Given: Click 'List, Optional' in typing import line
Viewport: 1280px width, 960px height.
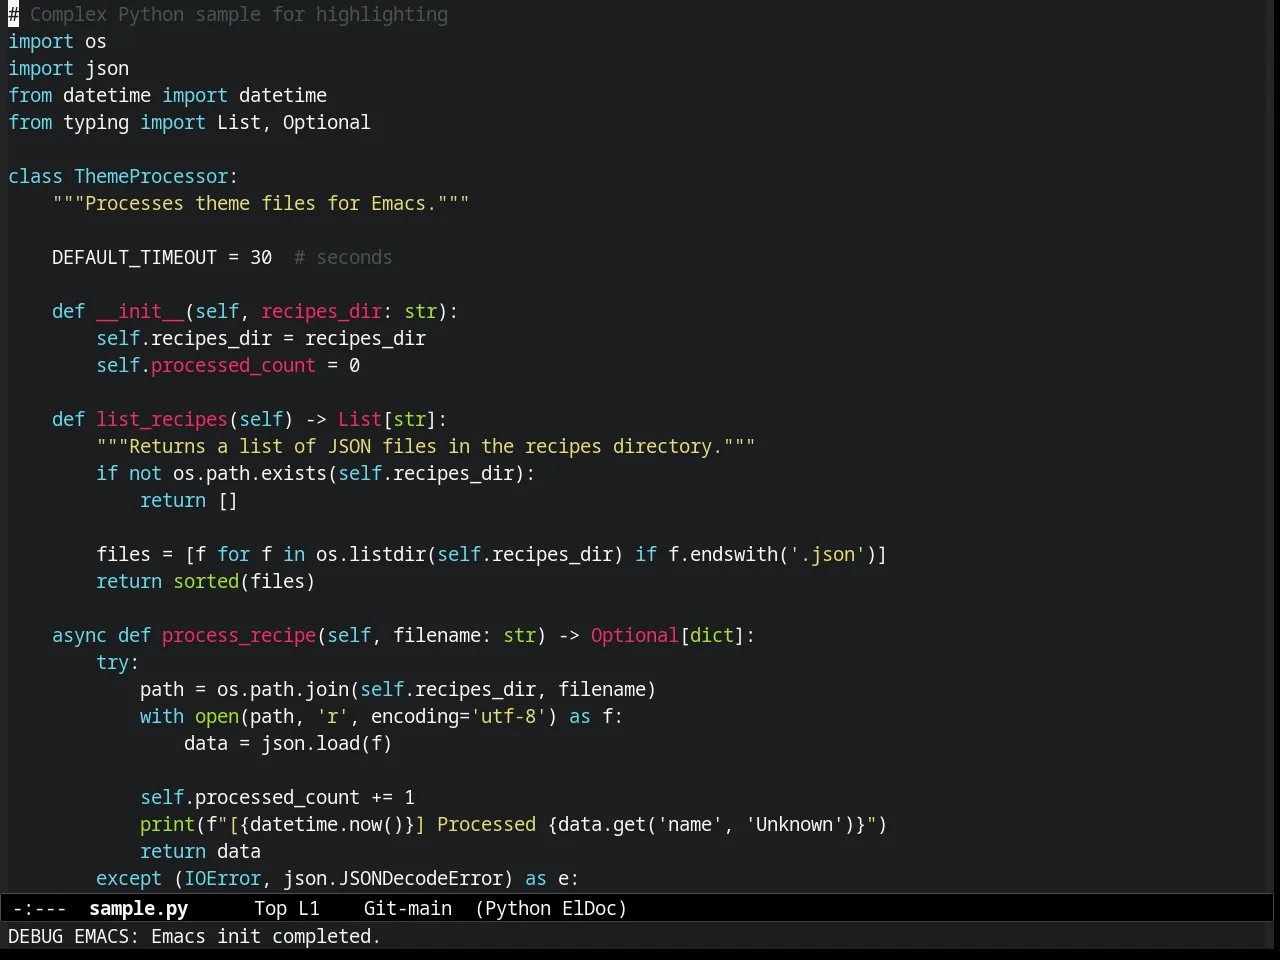Looking at the screenshot, I should click(294, 122).
